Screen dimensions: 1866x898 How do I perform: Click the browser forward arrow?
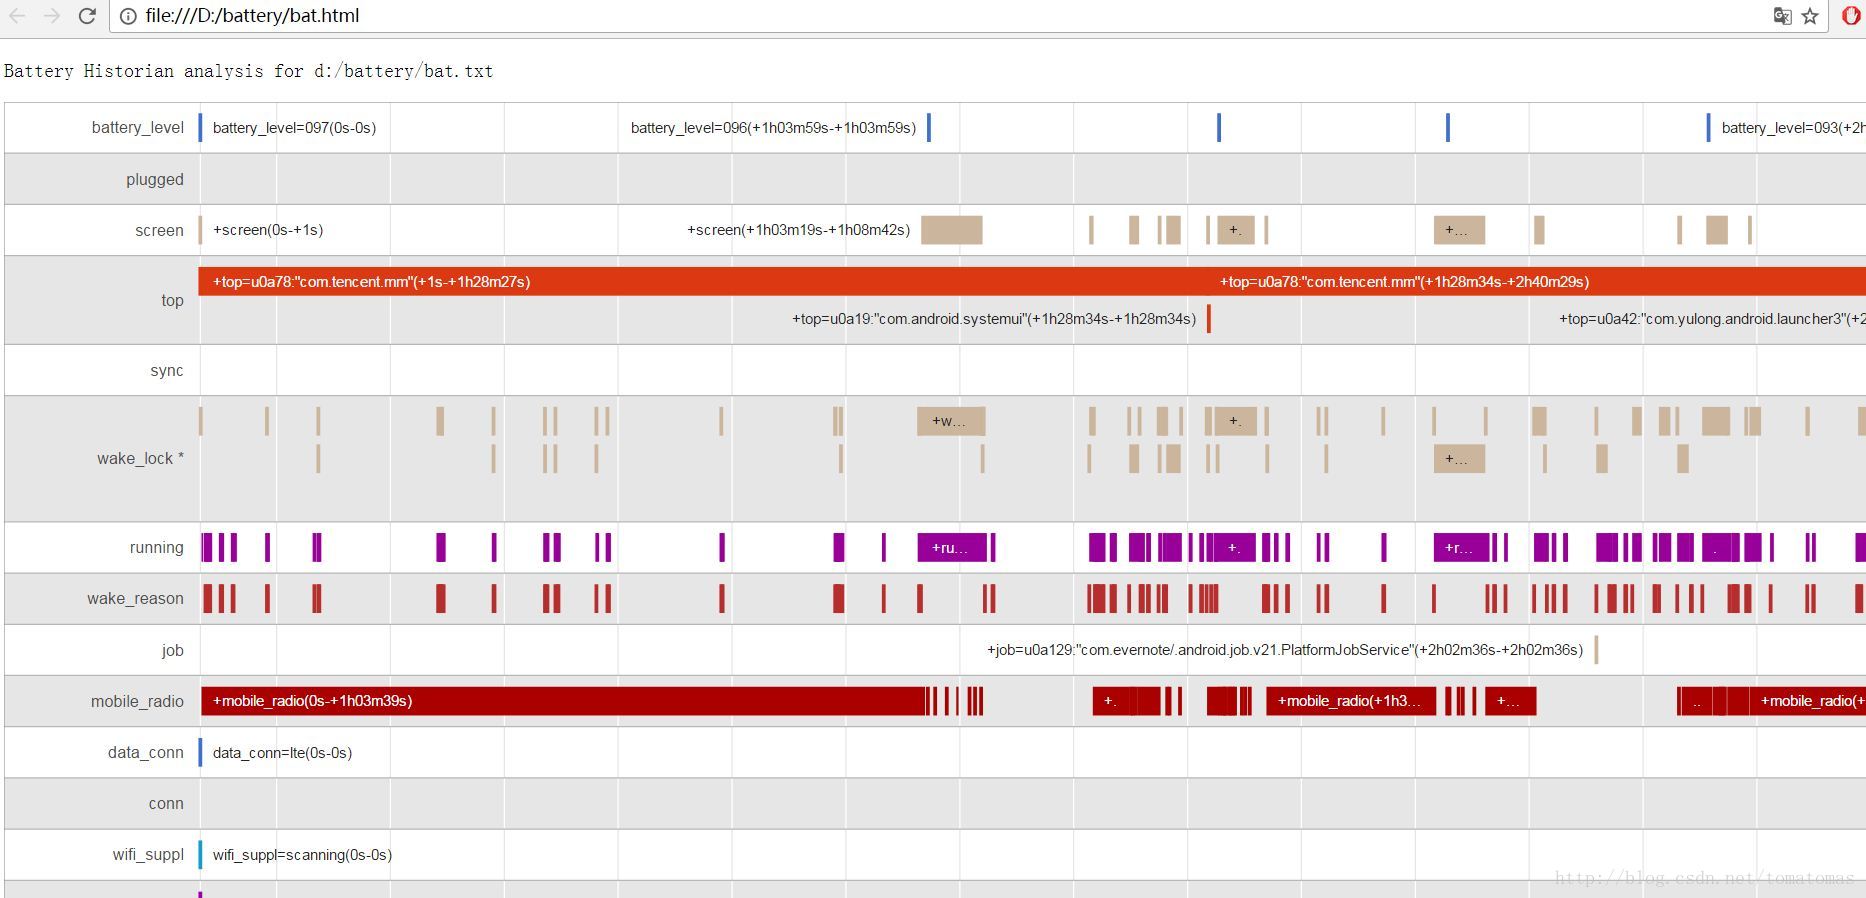pos(51,16)
